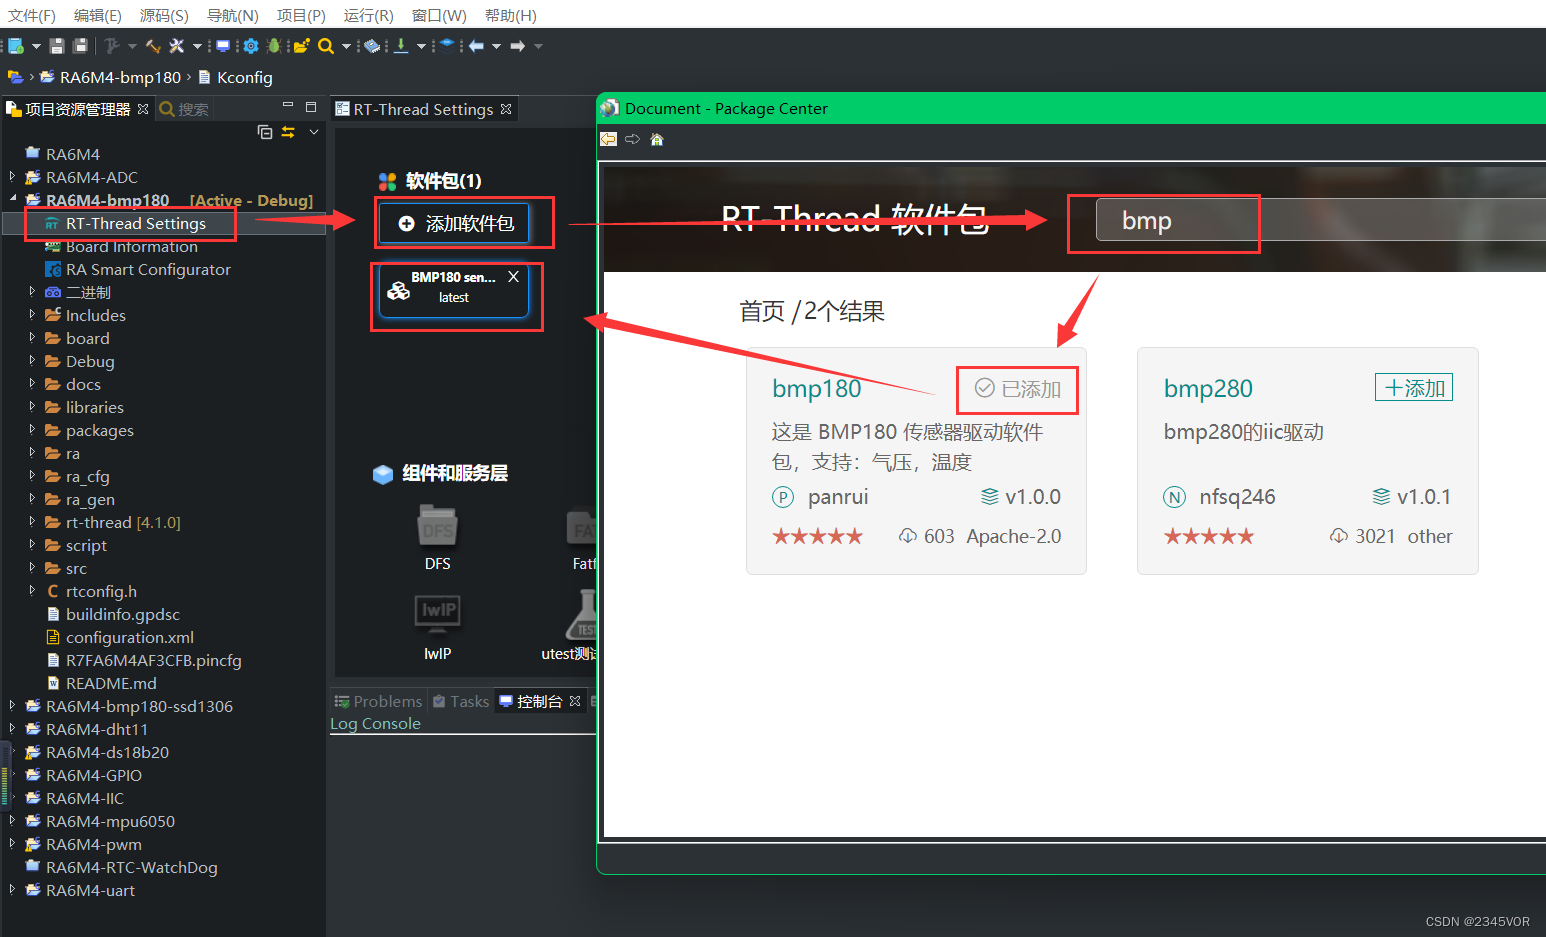Click the Save All double-floppy icon
The height and width of the screenshot is (937, 1546).
tap(81, 46)
